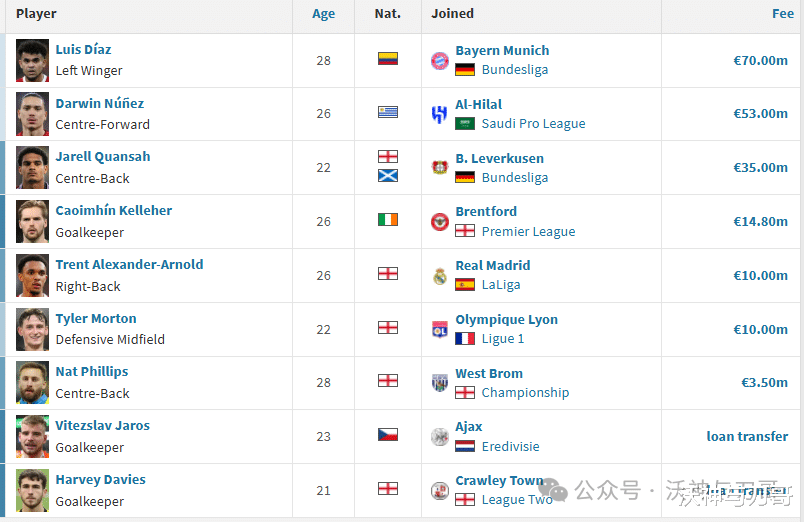Sort the table by Age column
804x522 pixels.
(x=324, y=14)
